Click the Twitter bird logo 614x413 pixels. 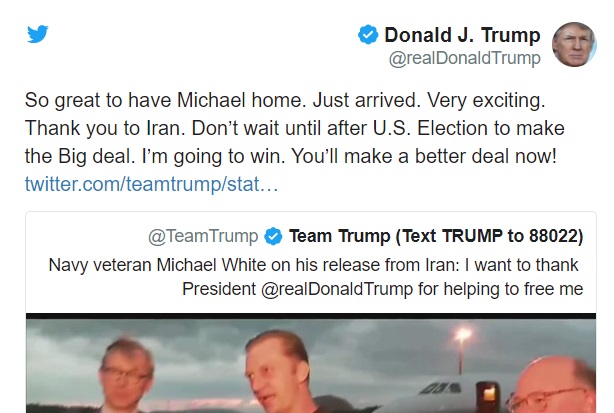37,35
